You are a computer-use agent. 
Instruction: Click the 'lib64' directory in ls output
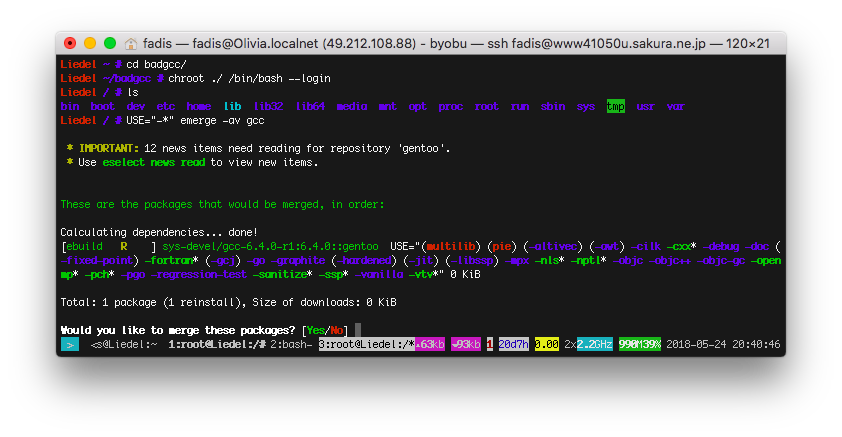[x=310, y=106]
